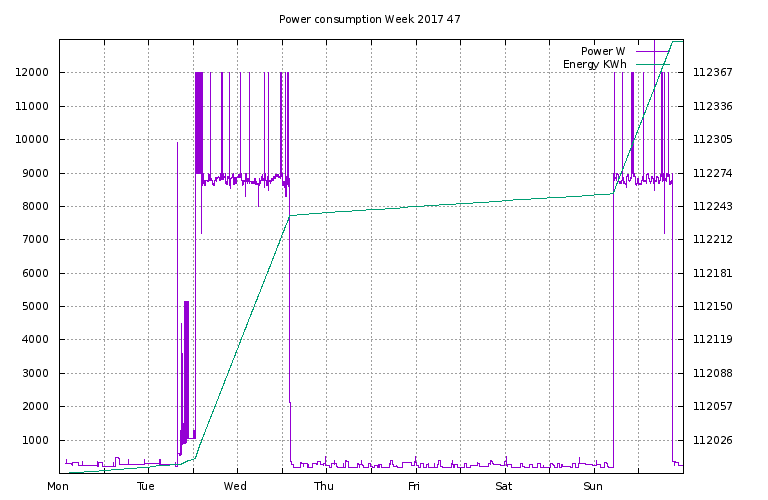This screenshot has height=500, width=768.
Task: Click the 'Tue' x-axis label
Action: (x=146, y=486)
